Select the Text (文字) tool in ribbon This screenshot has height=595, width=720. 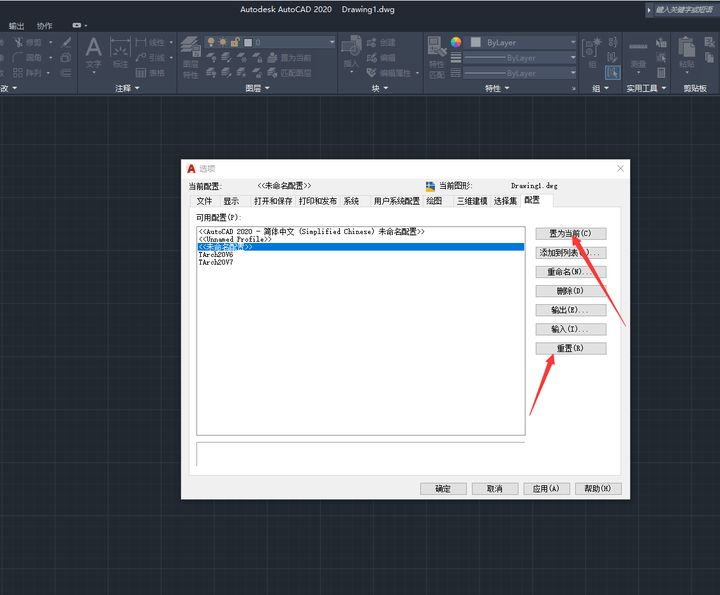pos(93,52)
